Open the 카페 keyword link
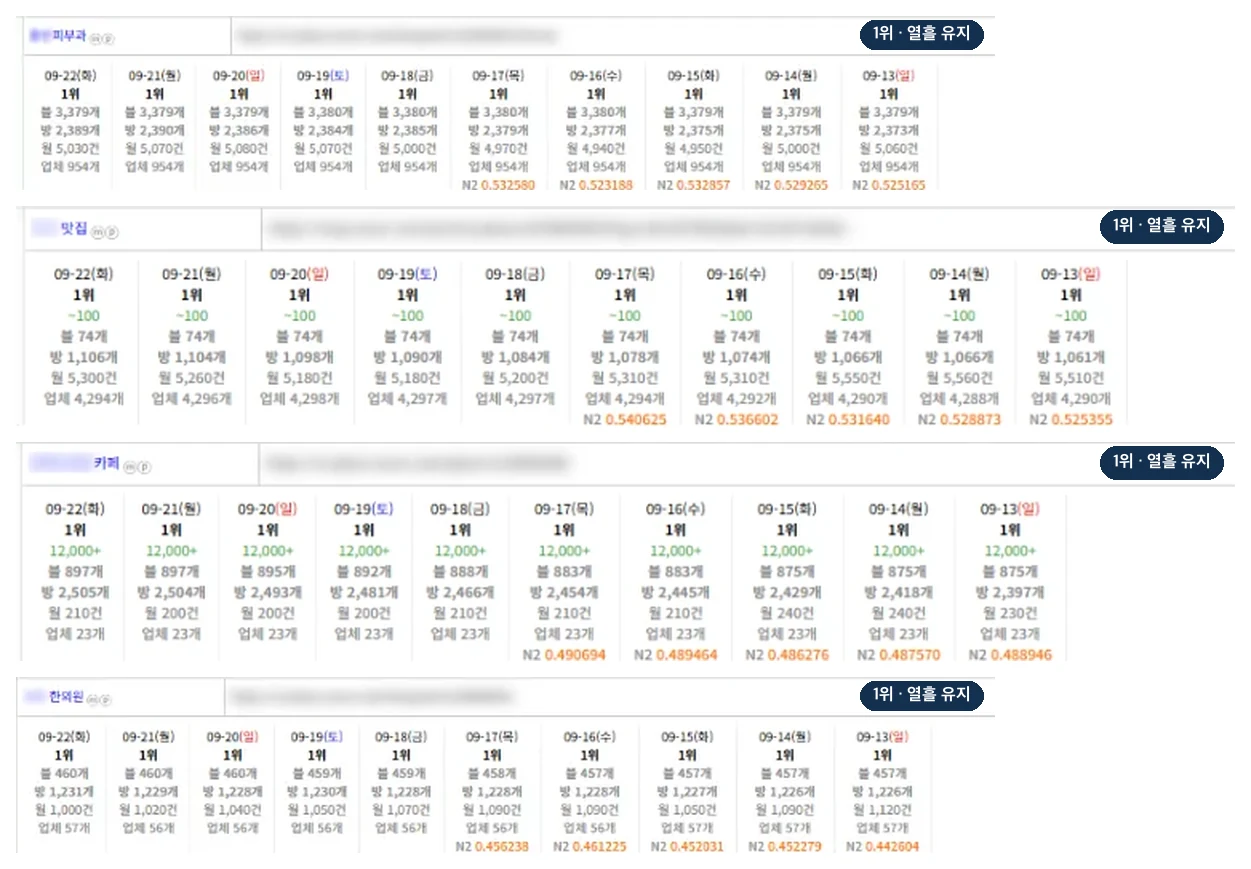 click(75, 463)
